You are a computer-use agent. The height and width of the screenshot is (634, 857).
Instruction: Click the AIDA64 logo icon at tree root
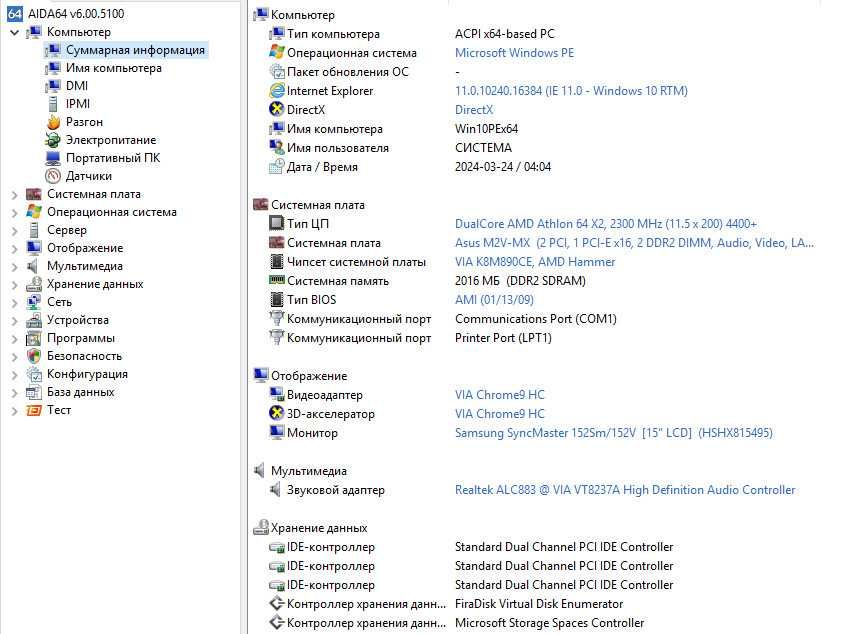(15, 14)
